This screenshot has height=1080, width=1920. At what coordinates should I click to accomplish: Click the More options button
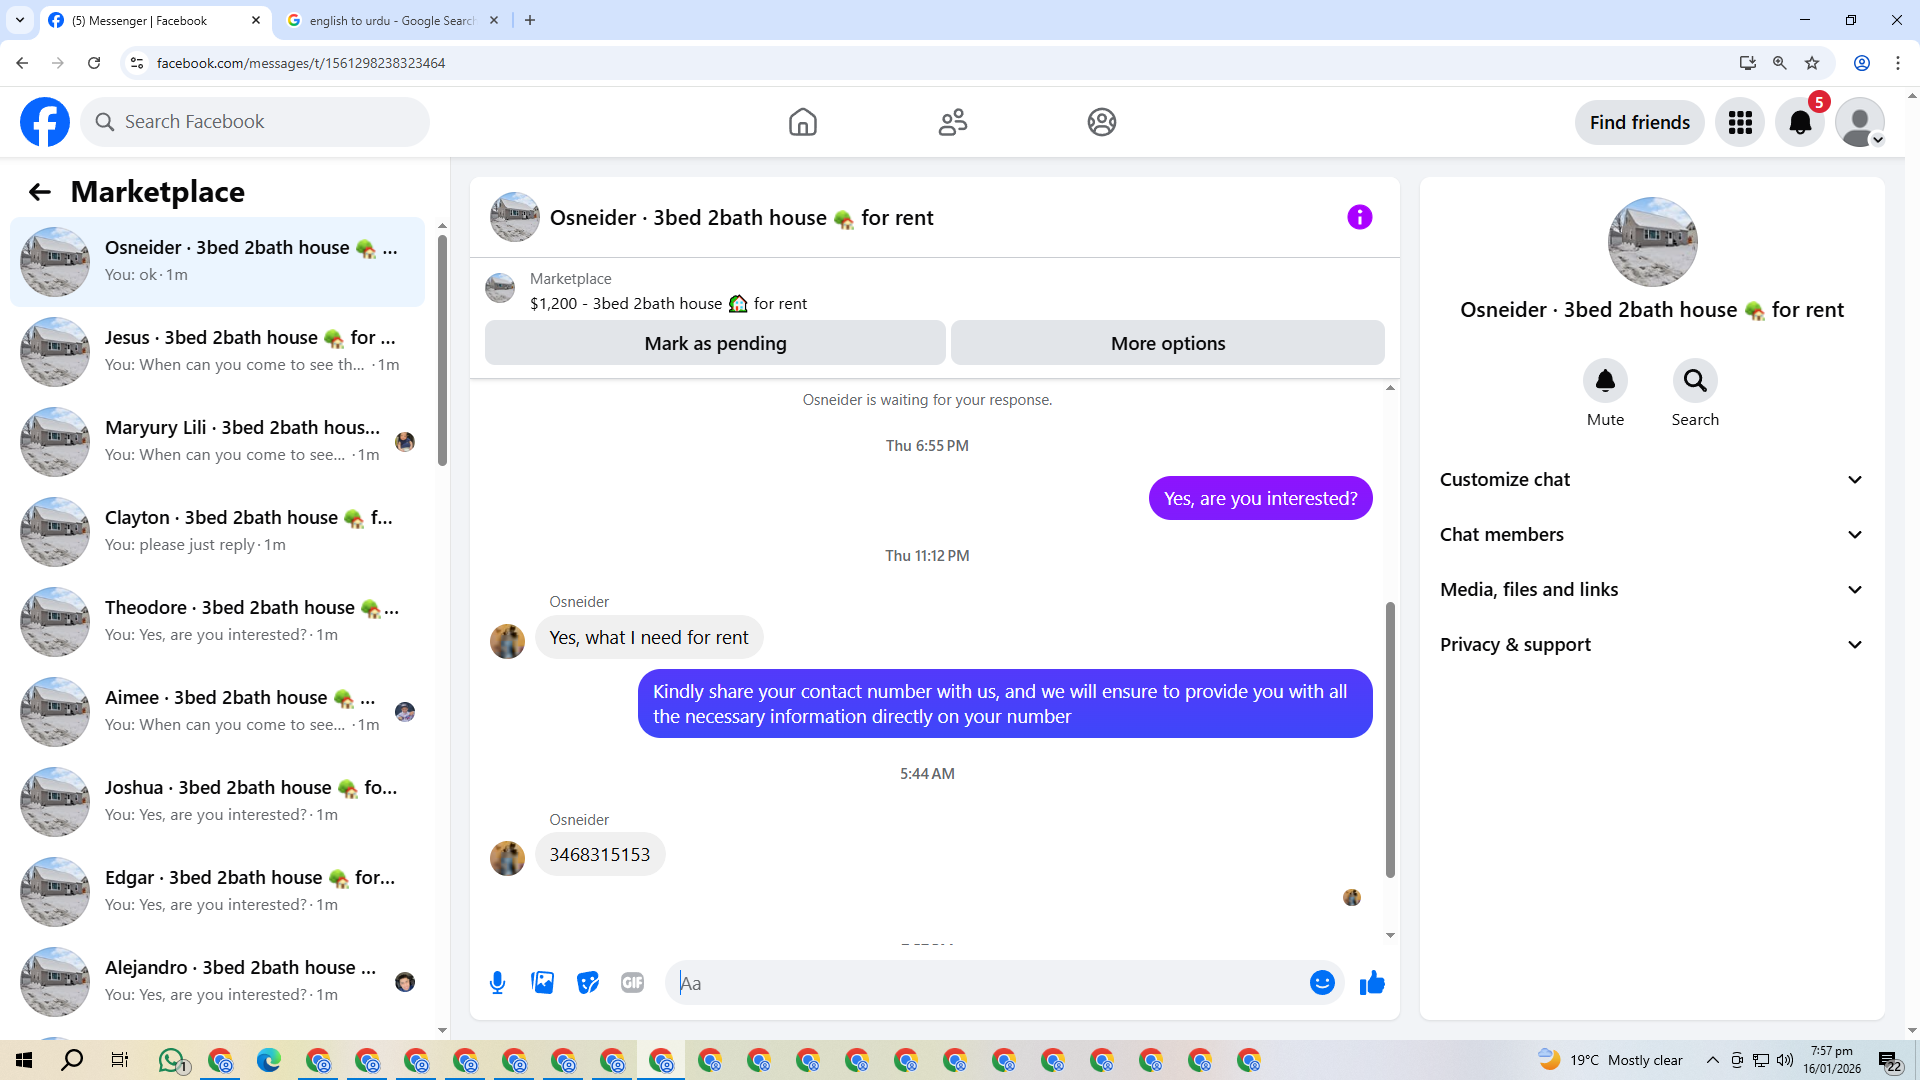(1167, 343)
